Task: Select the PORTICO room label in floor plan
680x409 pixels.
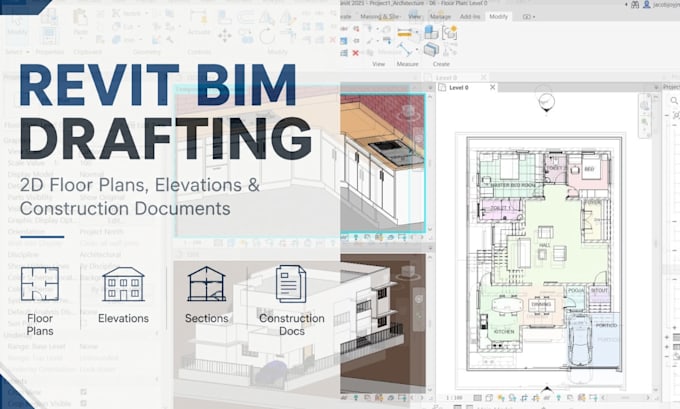Action: pyautogui.click(x=606, y=325)
